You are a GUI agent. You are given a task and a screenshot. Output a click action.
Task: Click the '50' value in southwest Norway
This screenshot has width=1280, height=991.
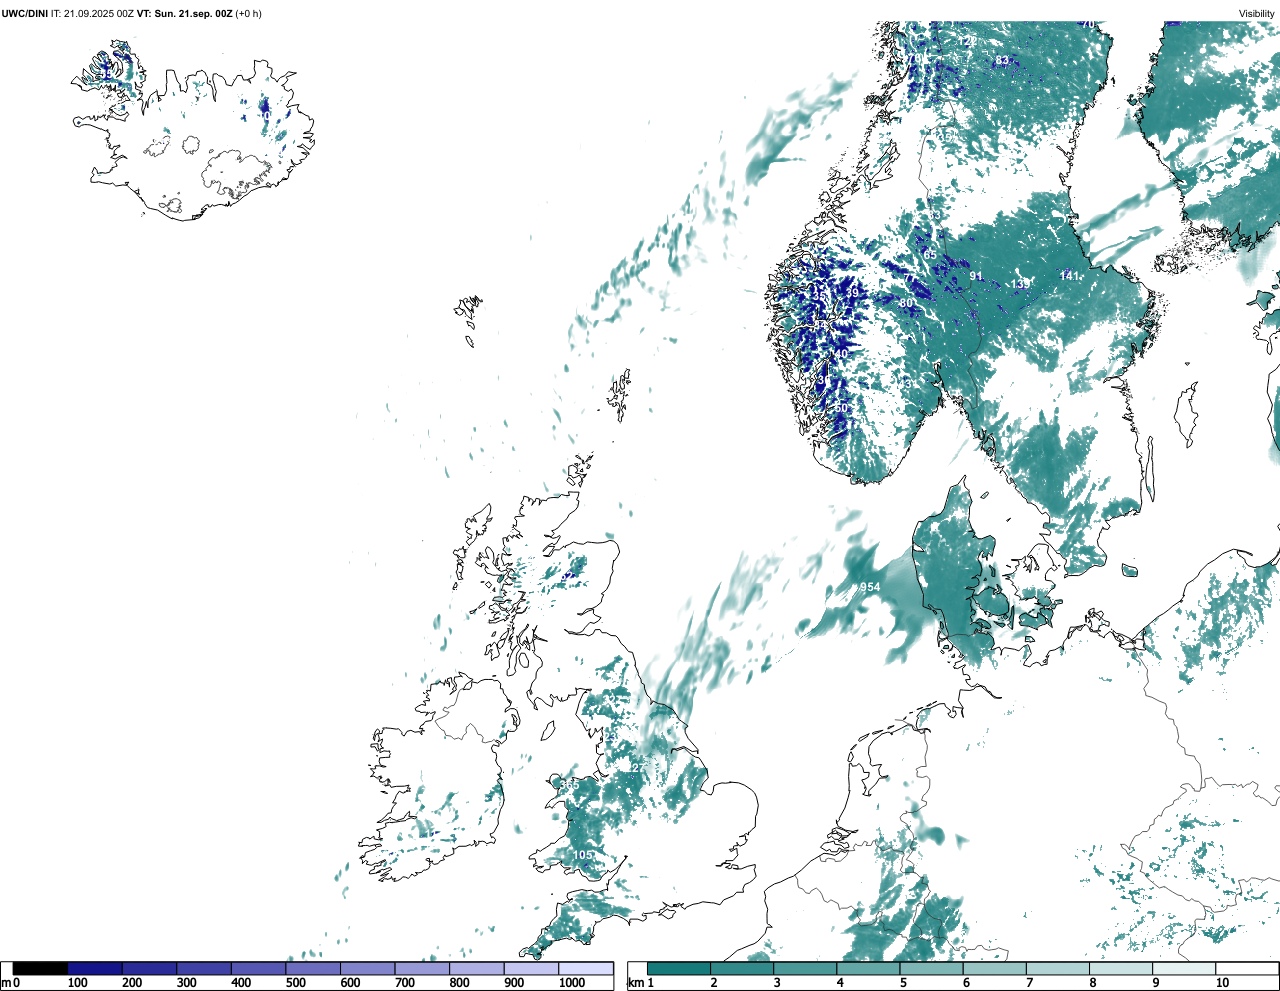[x=841, y=408]
